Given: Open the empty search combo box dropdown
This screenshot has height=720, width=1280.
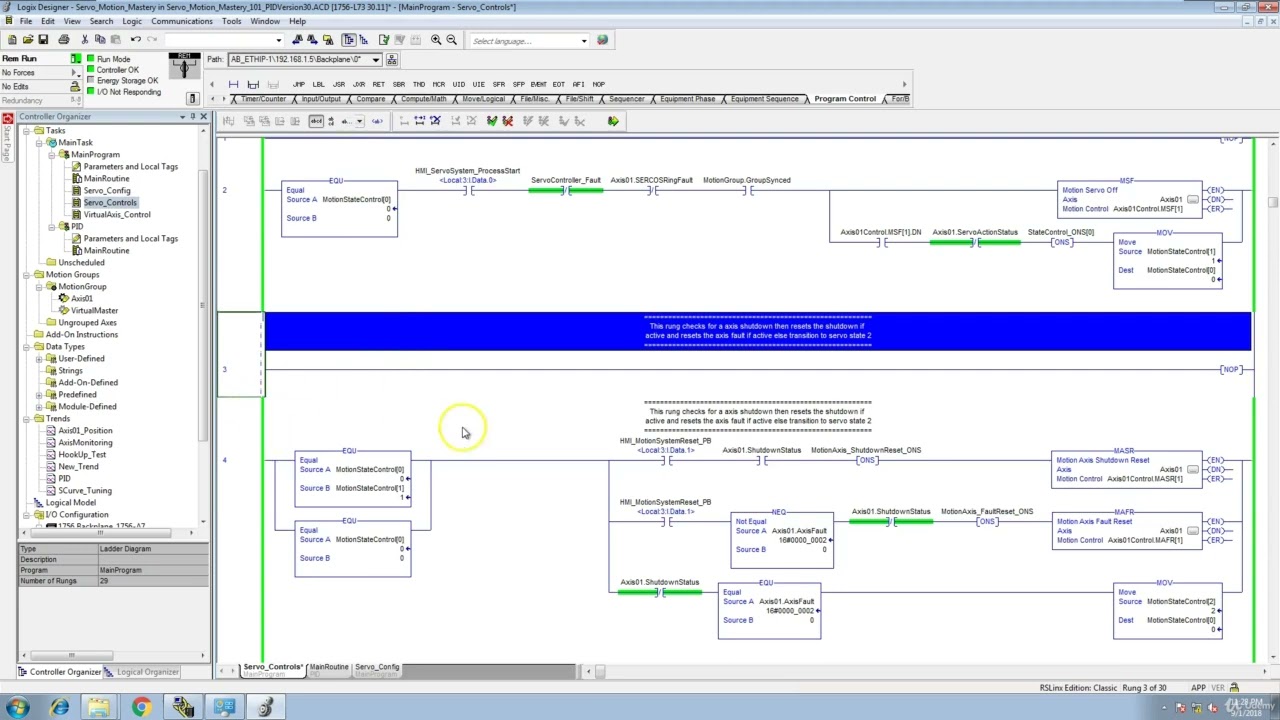Looking at the screenshot, I should click(279, 41).
